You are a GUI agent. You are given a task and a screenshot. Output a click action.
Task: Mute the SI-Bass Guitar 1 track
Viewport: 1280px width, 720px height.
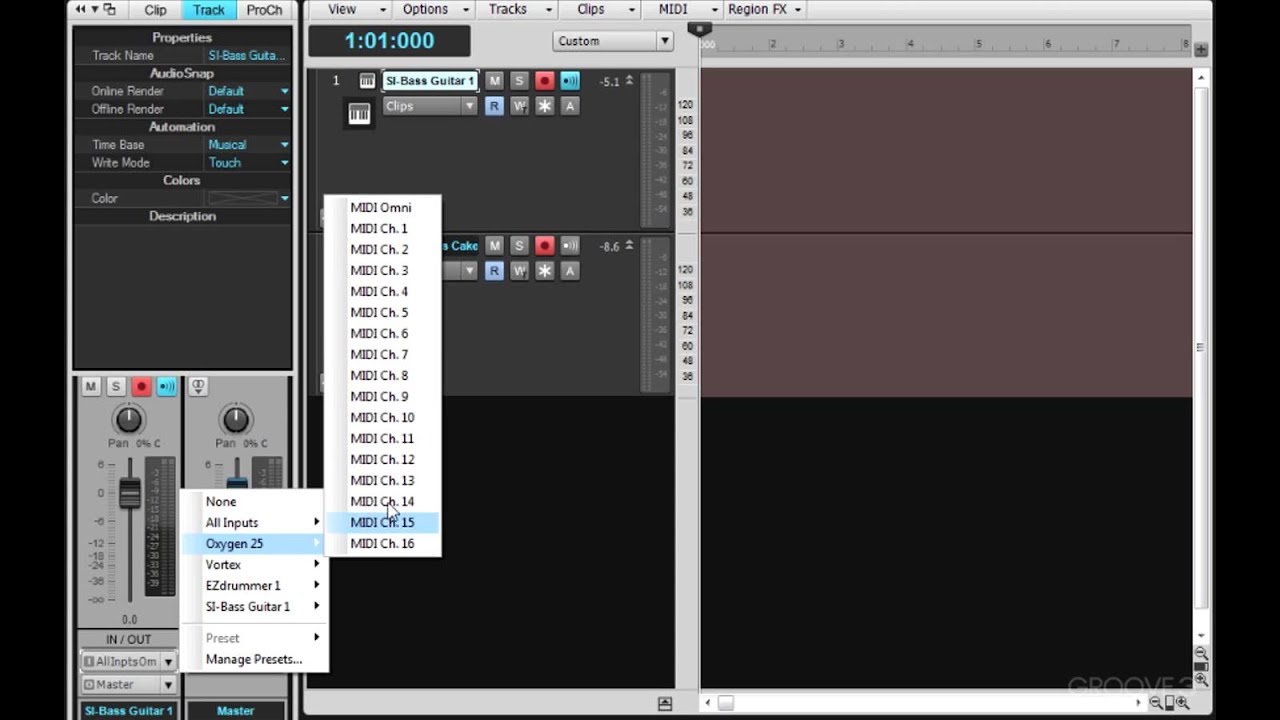[494, 81]
